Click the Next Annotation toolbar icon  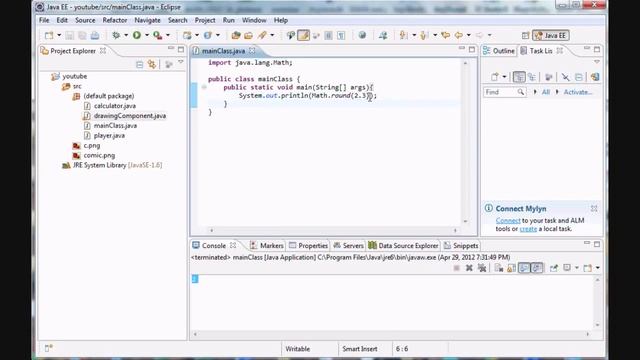404,36
